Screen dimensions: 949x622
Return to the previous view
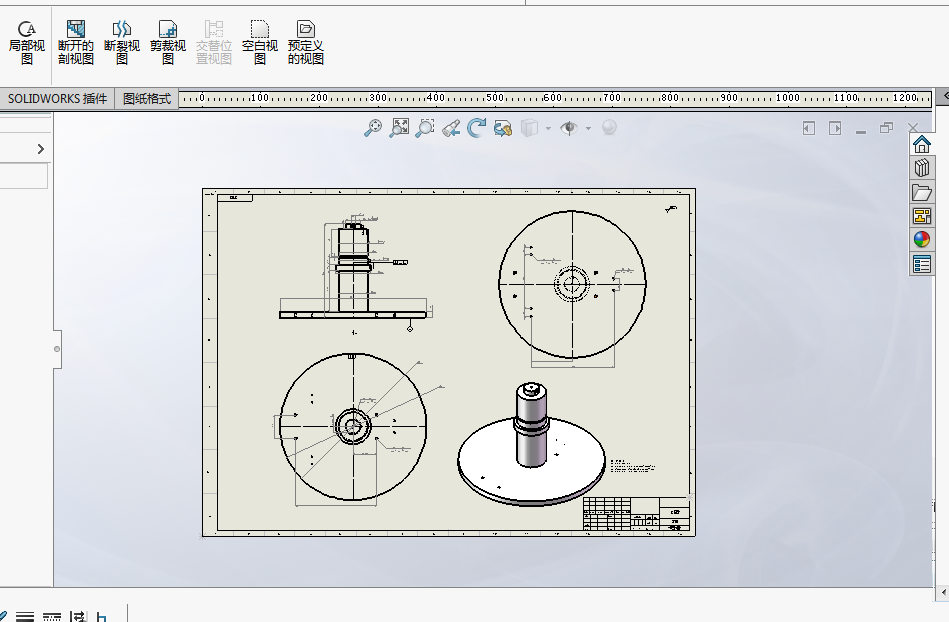coord(451,128)
